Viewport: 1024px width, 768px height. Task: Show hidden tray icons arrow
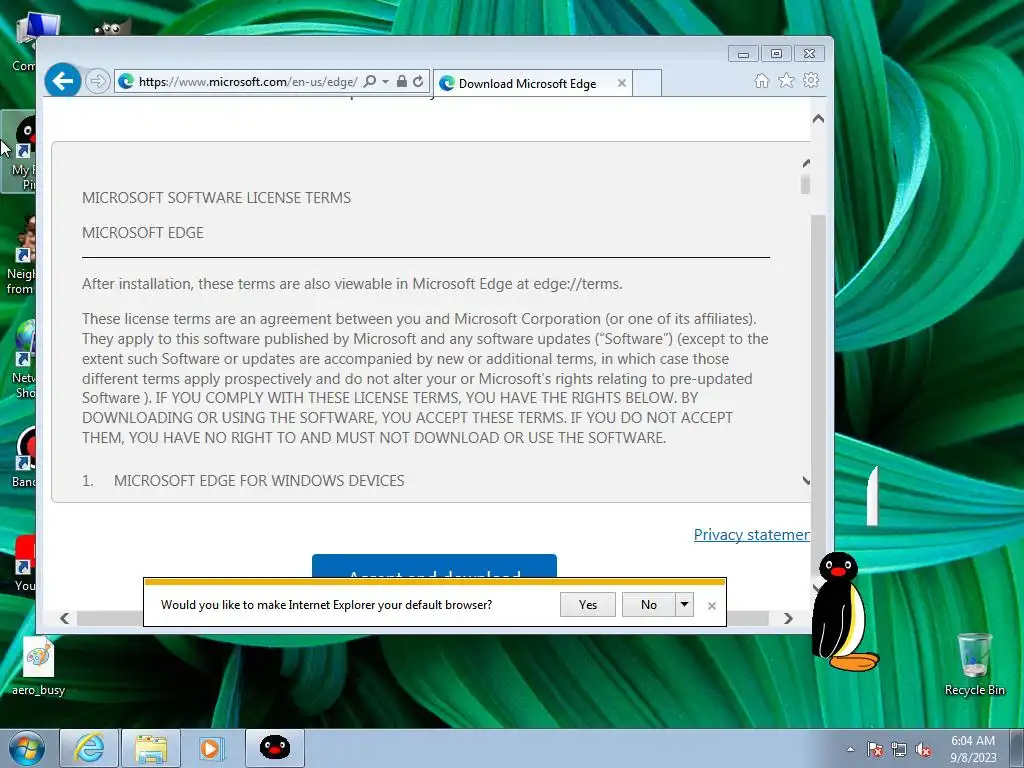pyautogui.click(x=850, y=750)
